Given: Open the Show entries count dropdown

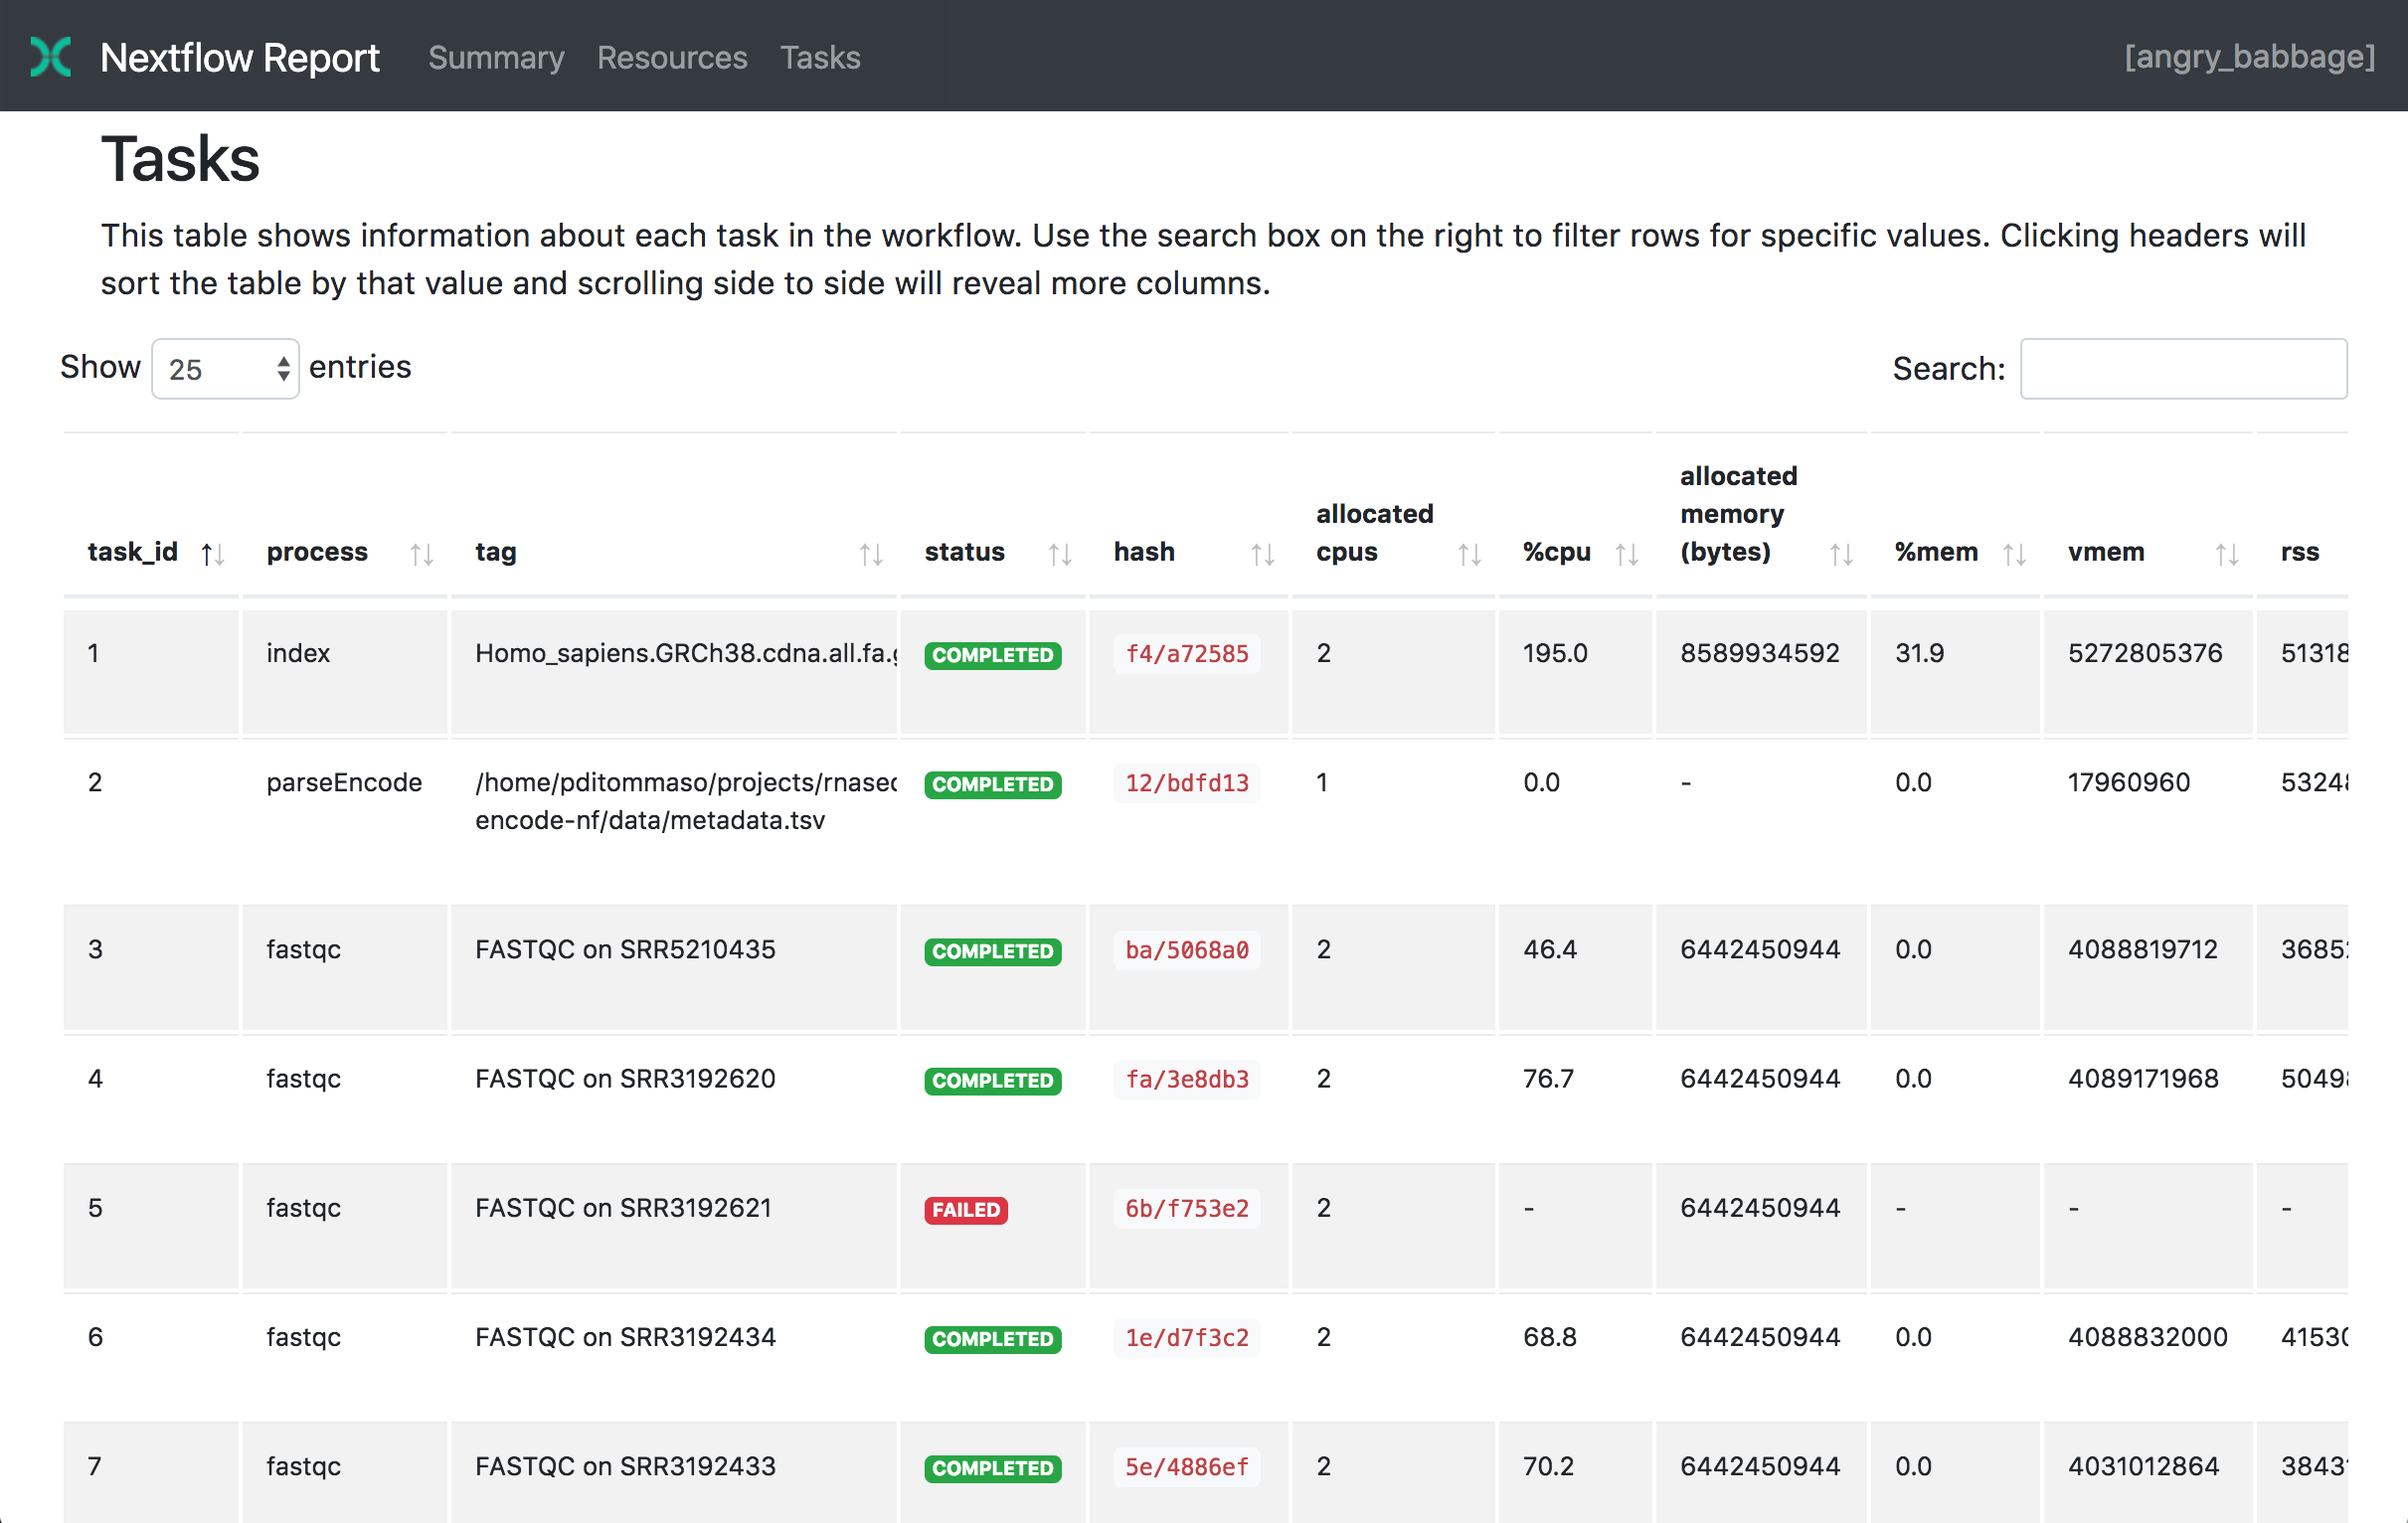Looking at the screenshot, I should (x=226, y=369).
